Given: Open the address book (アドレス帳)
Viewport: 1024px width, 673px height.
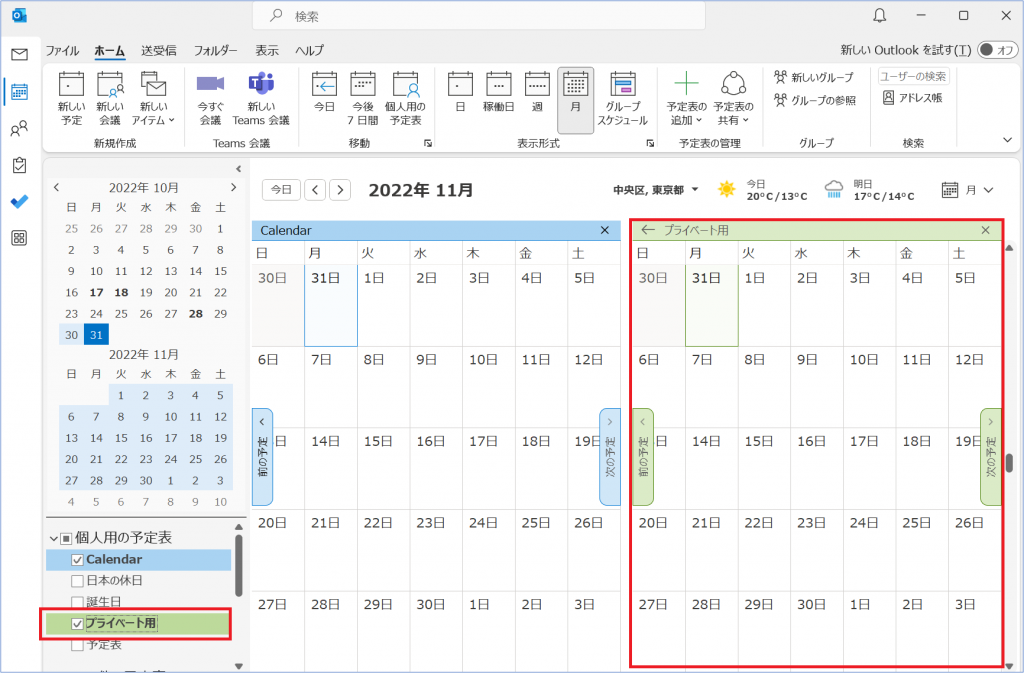Looking at the screenshot, I should 913,98.
